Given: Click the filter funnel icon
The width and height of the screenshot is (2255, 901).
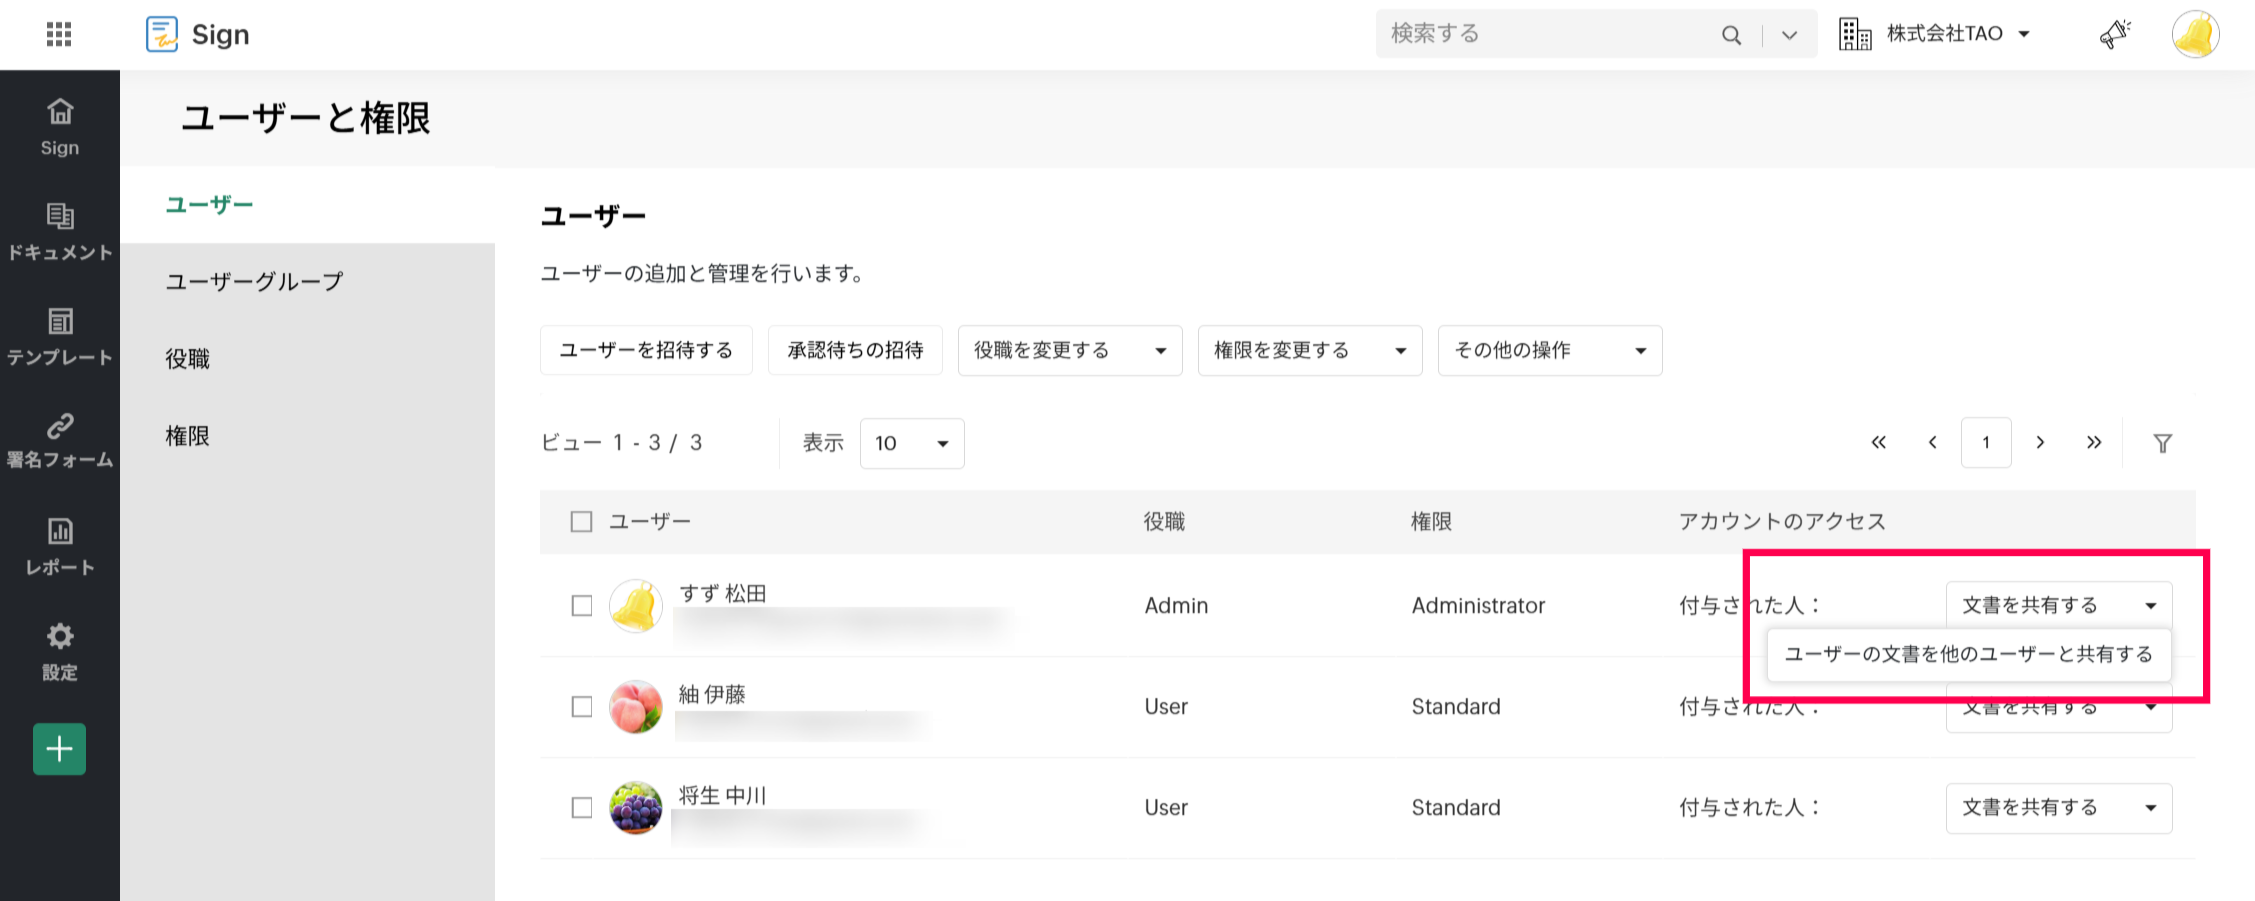Looking at the screenshot, I should [x=2162, y=443].
